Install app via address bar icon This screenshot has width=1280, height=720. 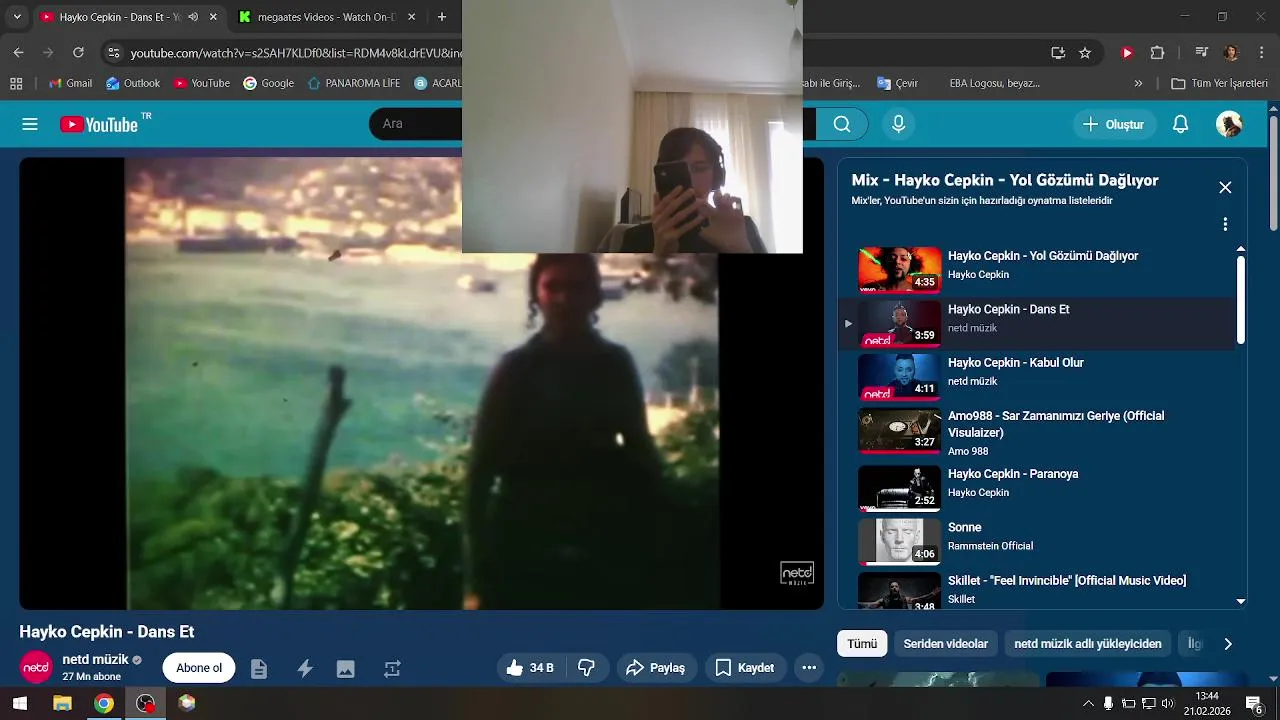(x=1058, y=53)
